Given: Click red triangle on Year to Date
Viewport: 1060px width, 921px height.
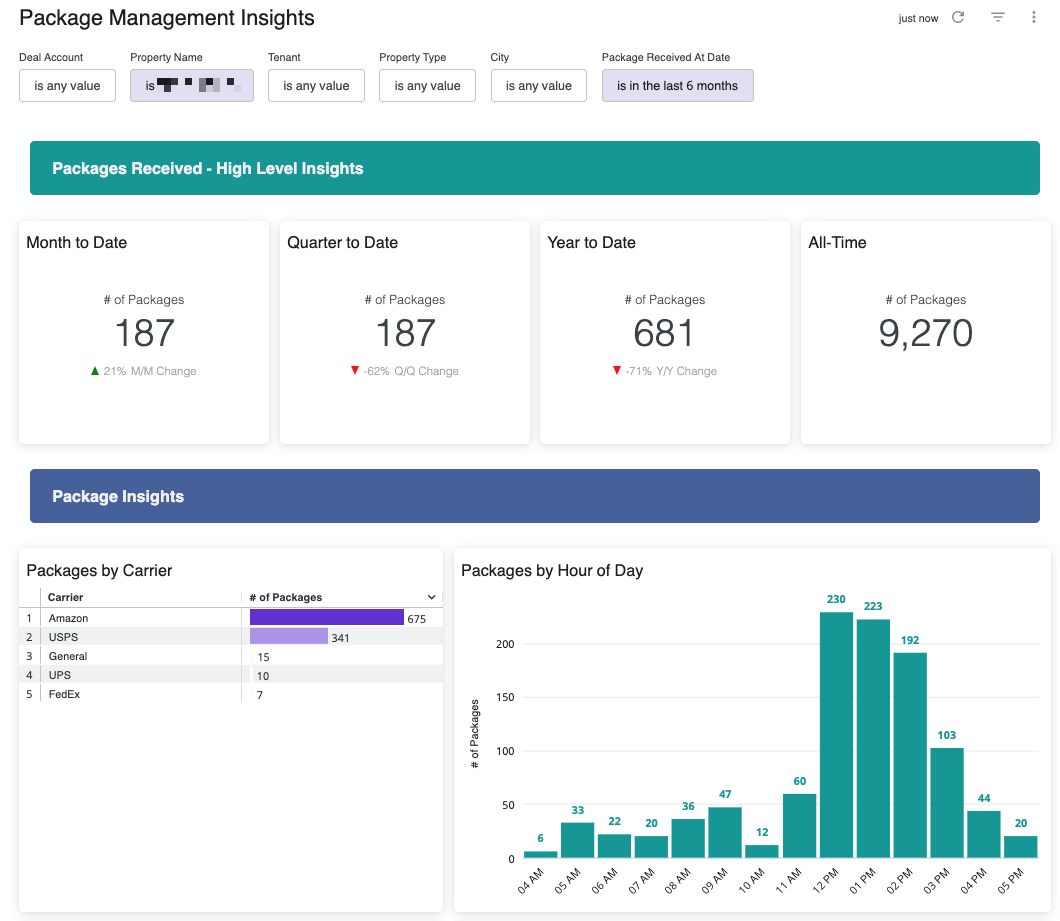Looking at the screenshot, I should (617, 371).
